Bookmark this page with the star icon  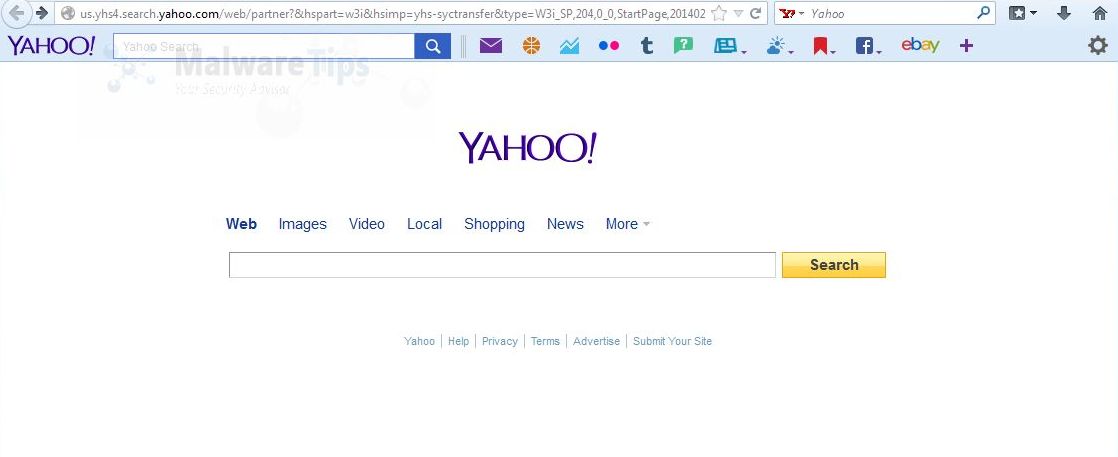(719, 13)
